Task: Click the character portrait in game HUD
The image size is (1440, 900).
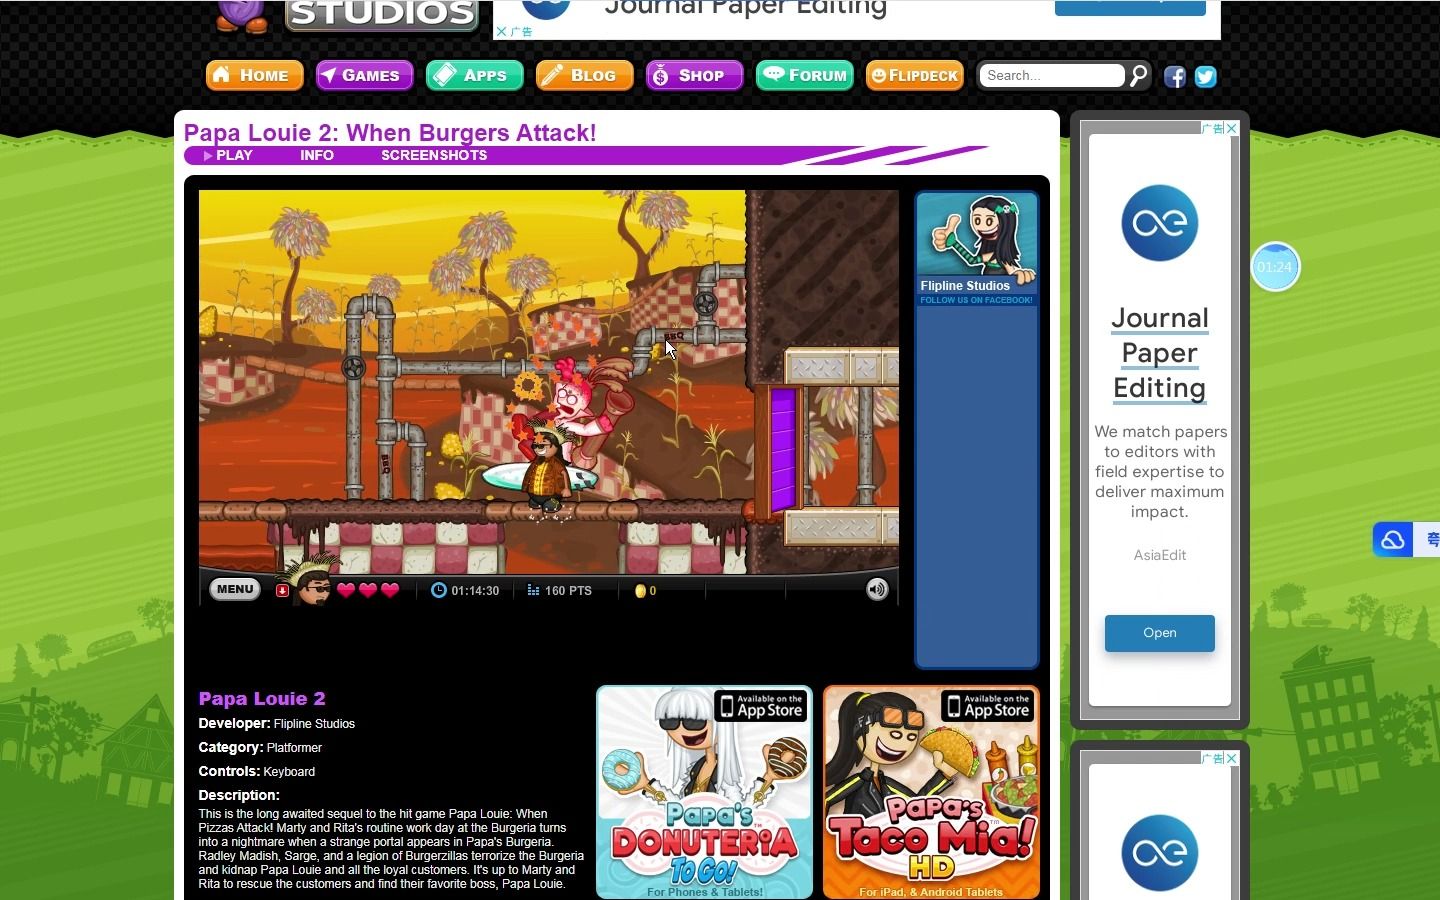Action: pos(313,581)
